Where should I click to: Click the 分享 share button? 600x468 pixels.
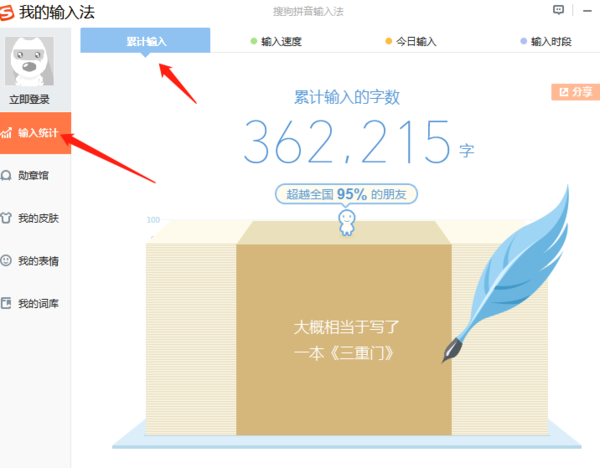pos(576,92)
